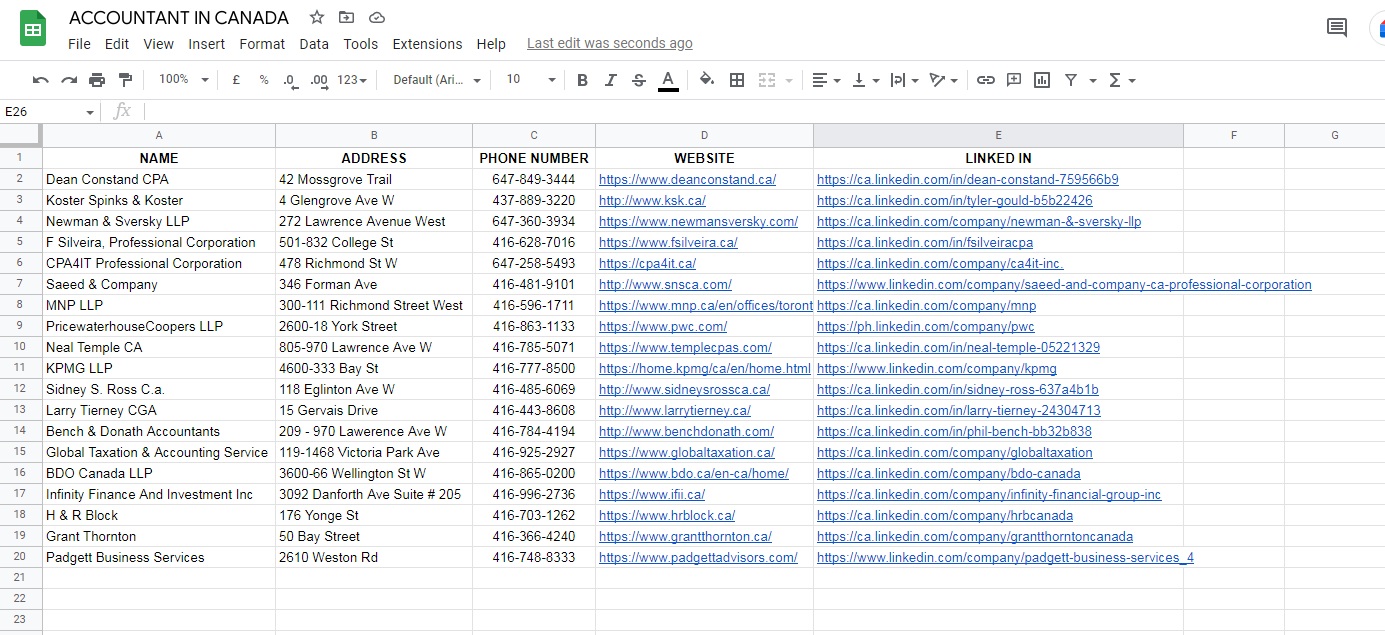Expand the filter views arrow
1385x635 pixels.
tap(1093, 80)
